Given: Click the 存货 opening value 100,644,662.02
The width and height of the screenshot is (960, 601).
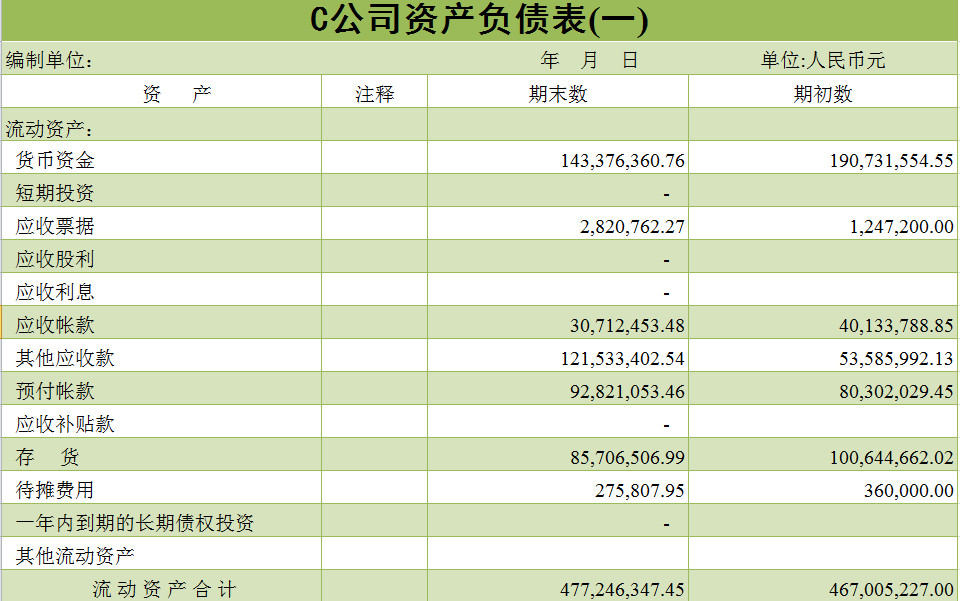Looking at the screenshot, I should [x=891, y=458].
